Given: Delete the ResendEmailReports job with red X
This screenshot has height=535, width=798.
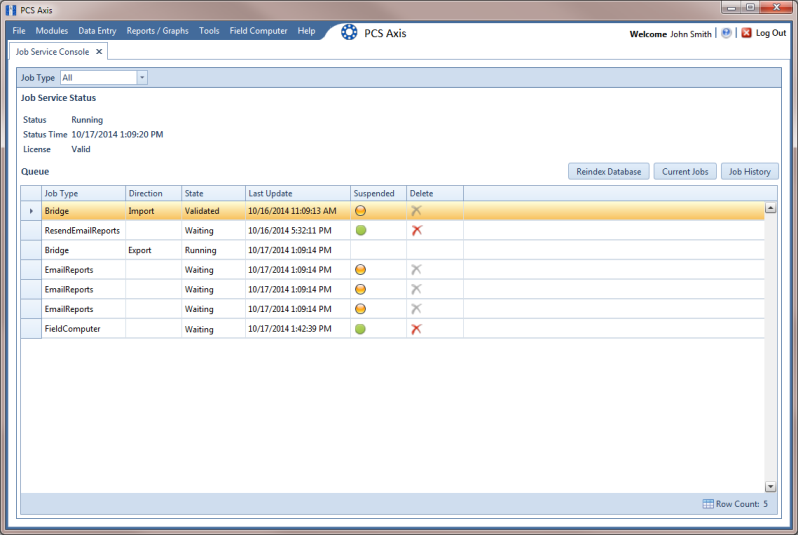Looking at the screenshot, I should pos(417,230).
